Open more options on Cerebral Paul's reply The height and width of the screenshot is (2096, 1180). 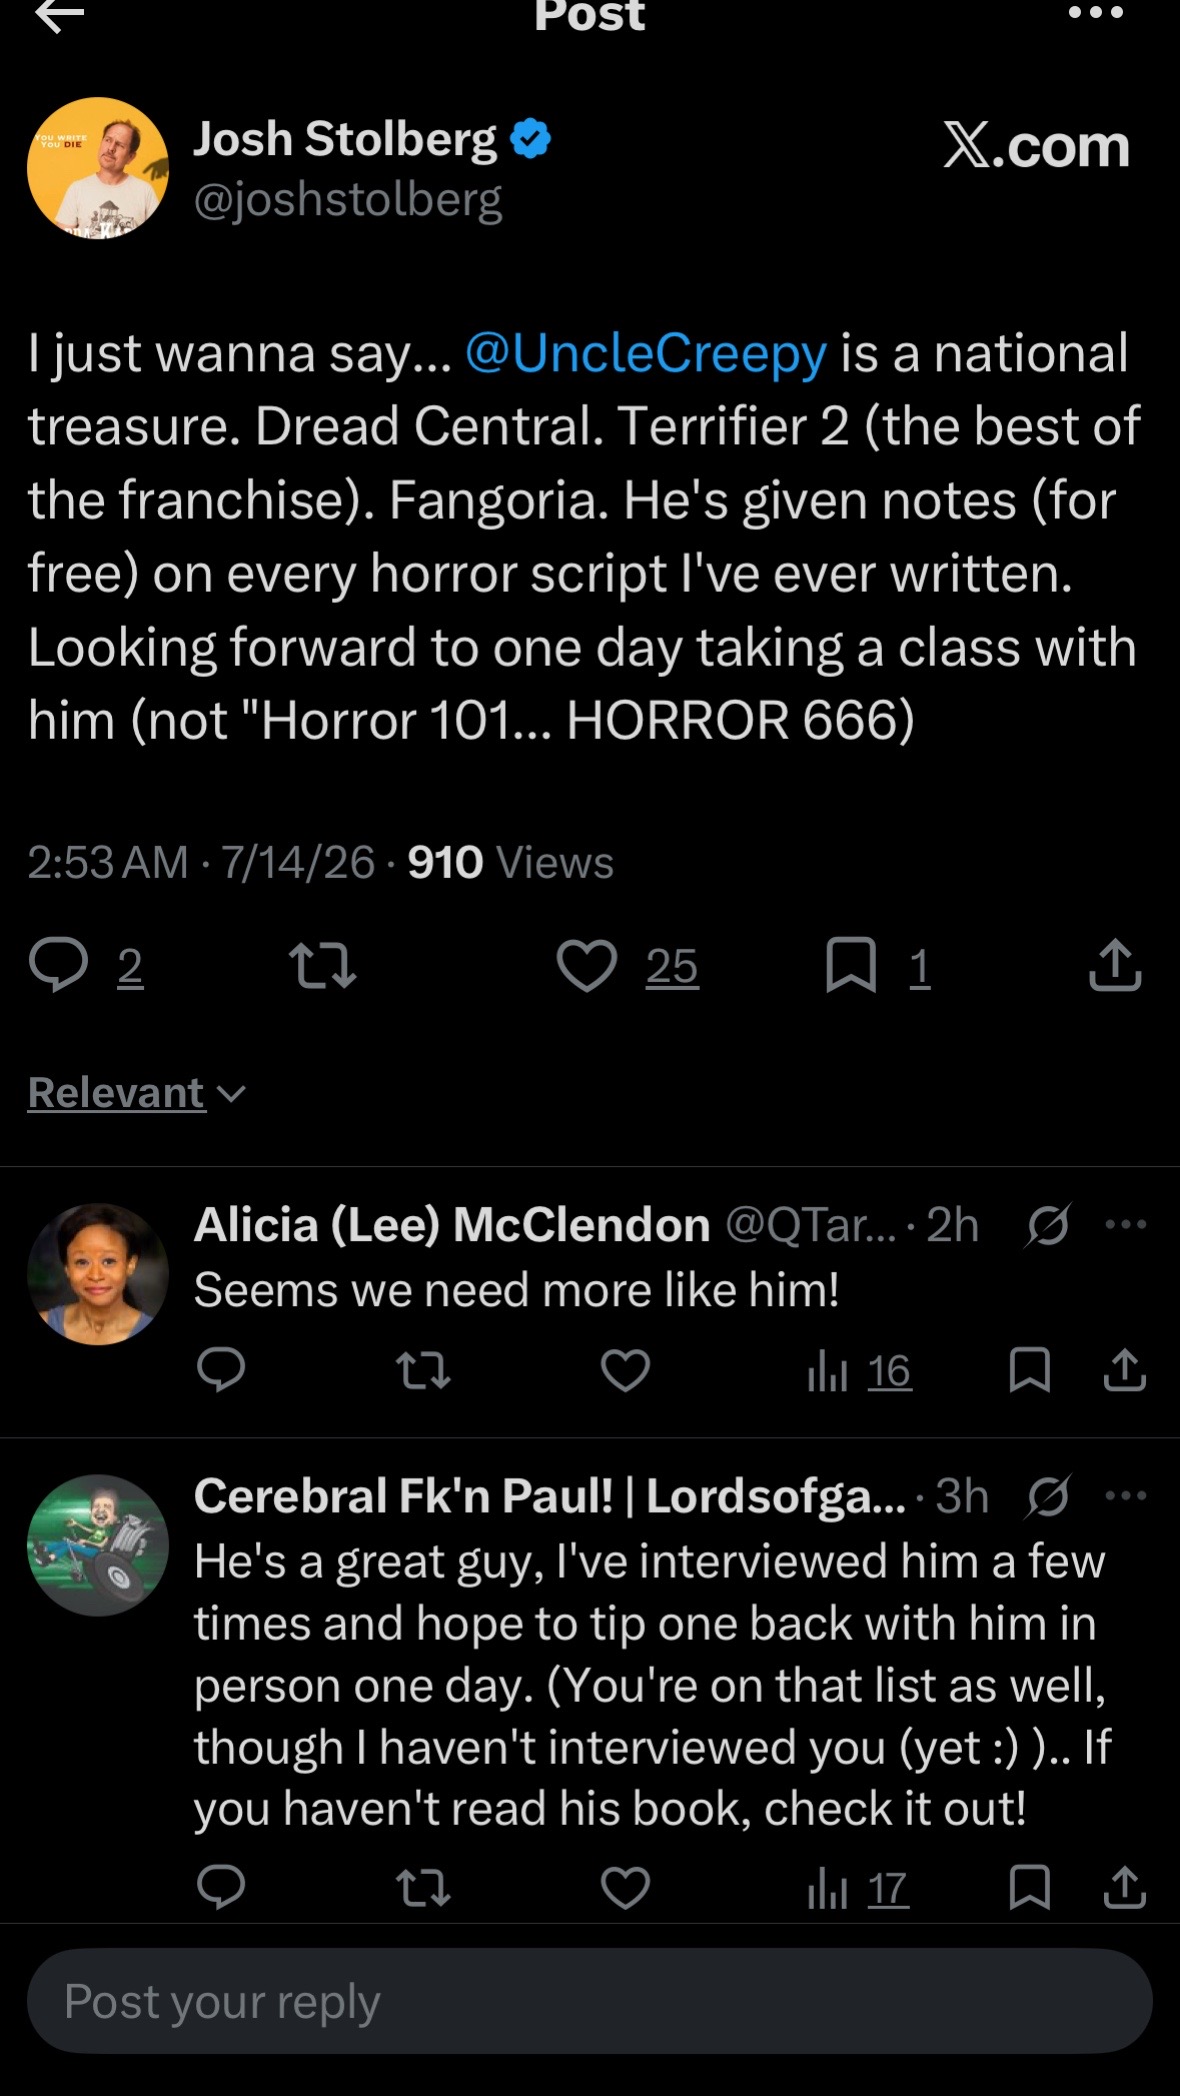click(x=1126, y=1496)
